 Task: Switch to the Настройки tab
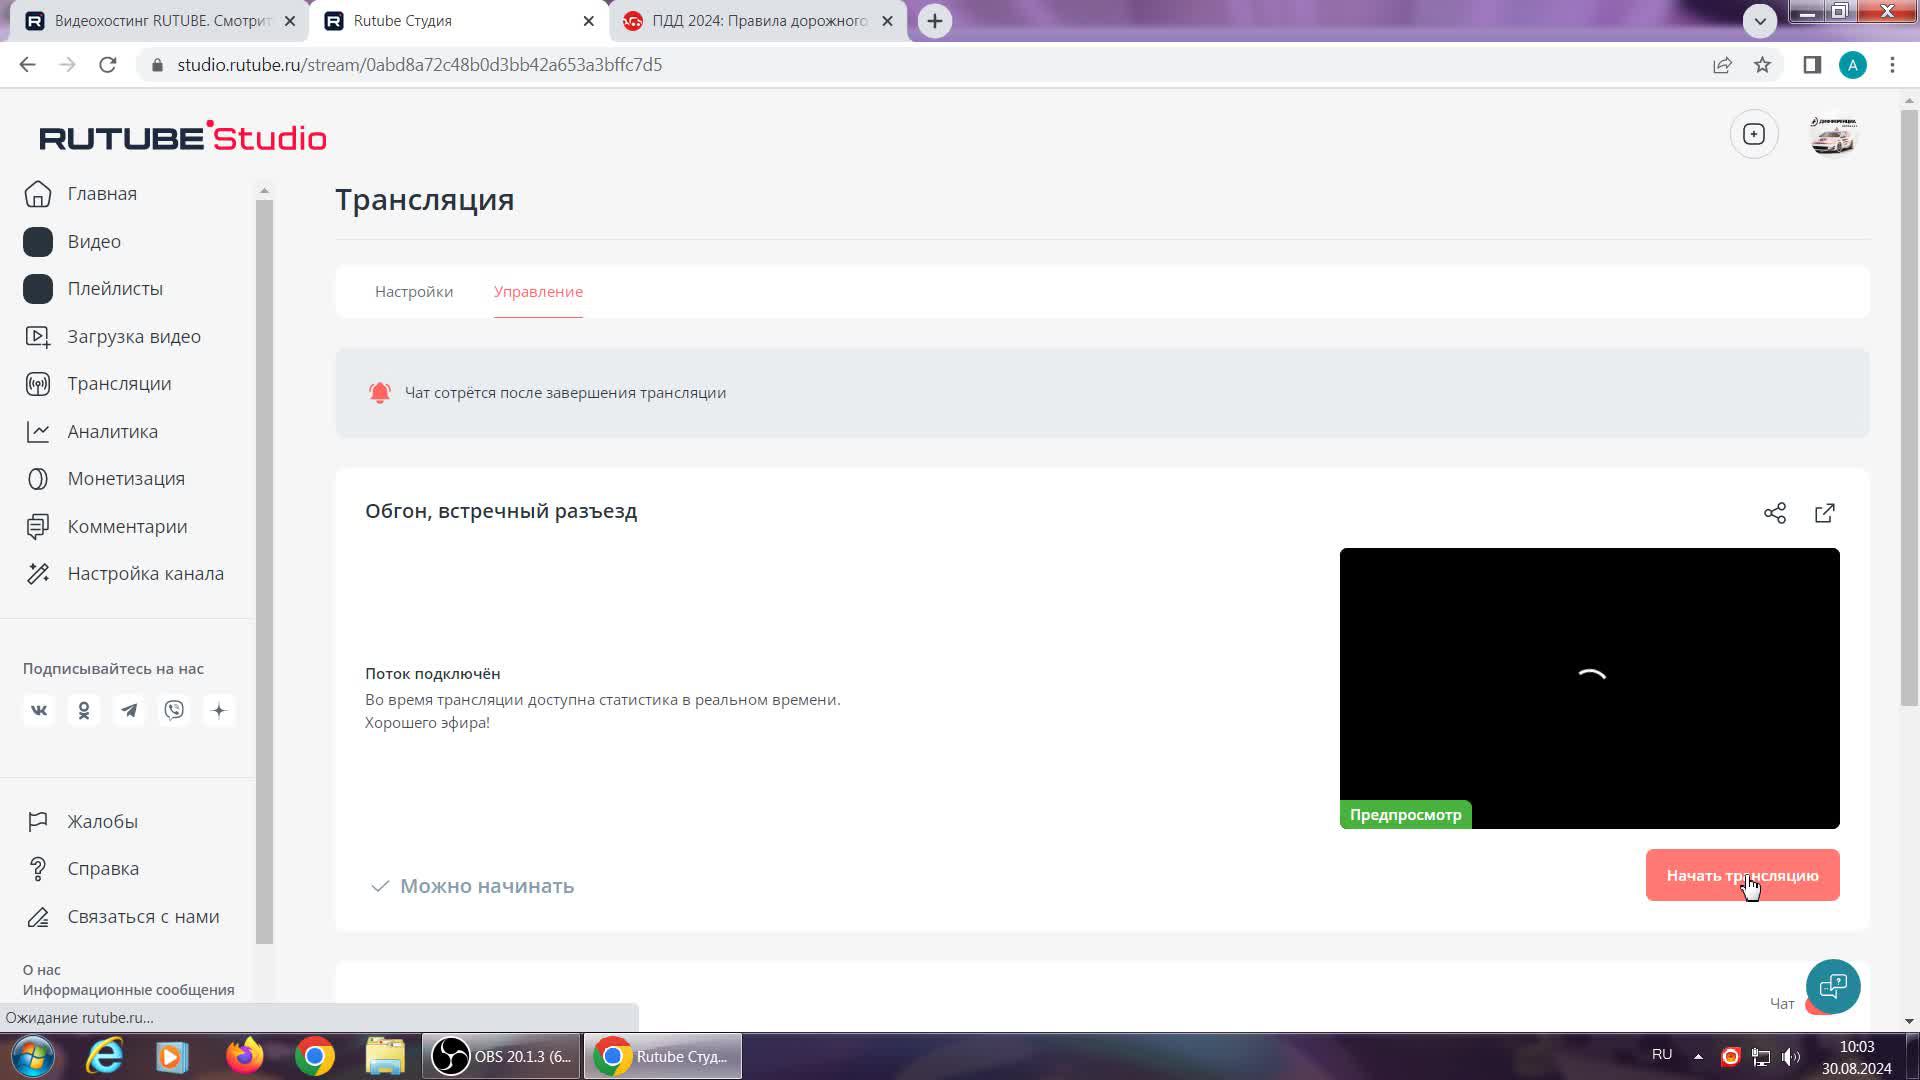[414, 292]
